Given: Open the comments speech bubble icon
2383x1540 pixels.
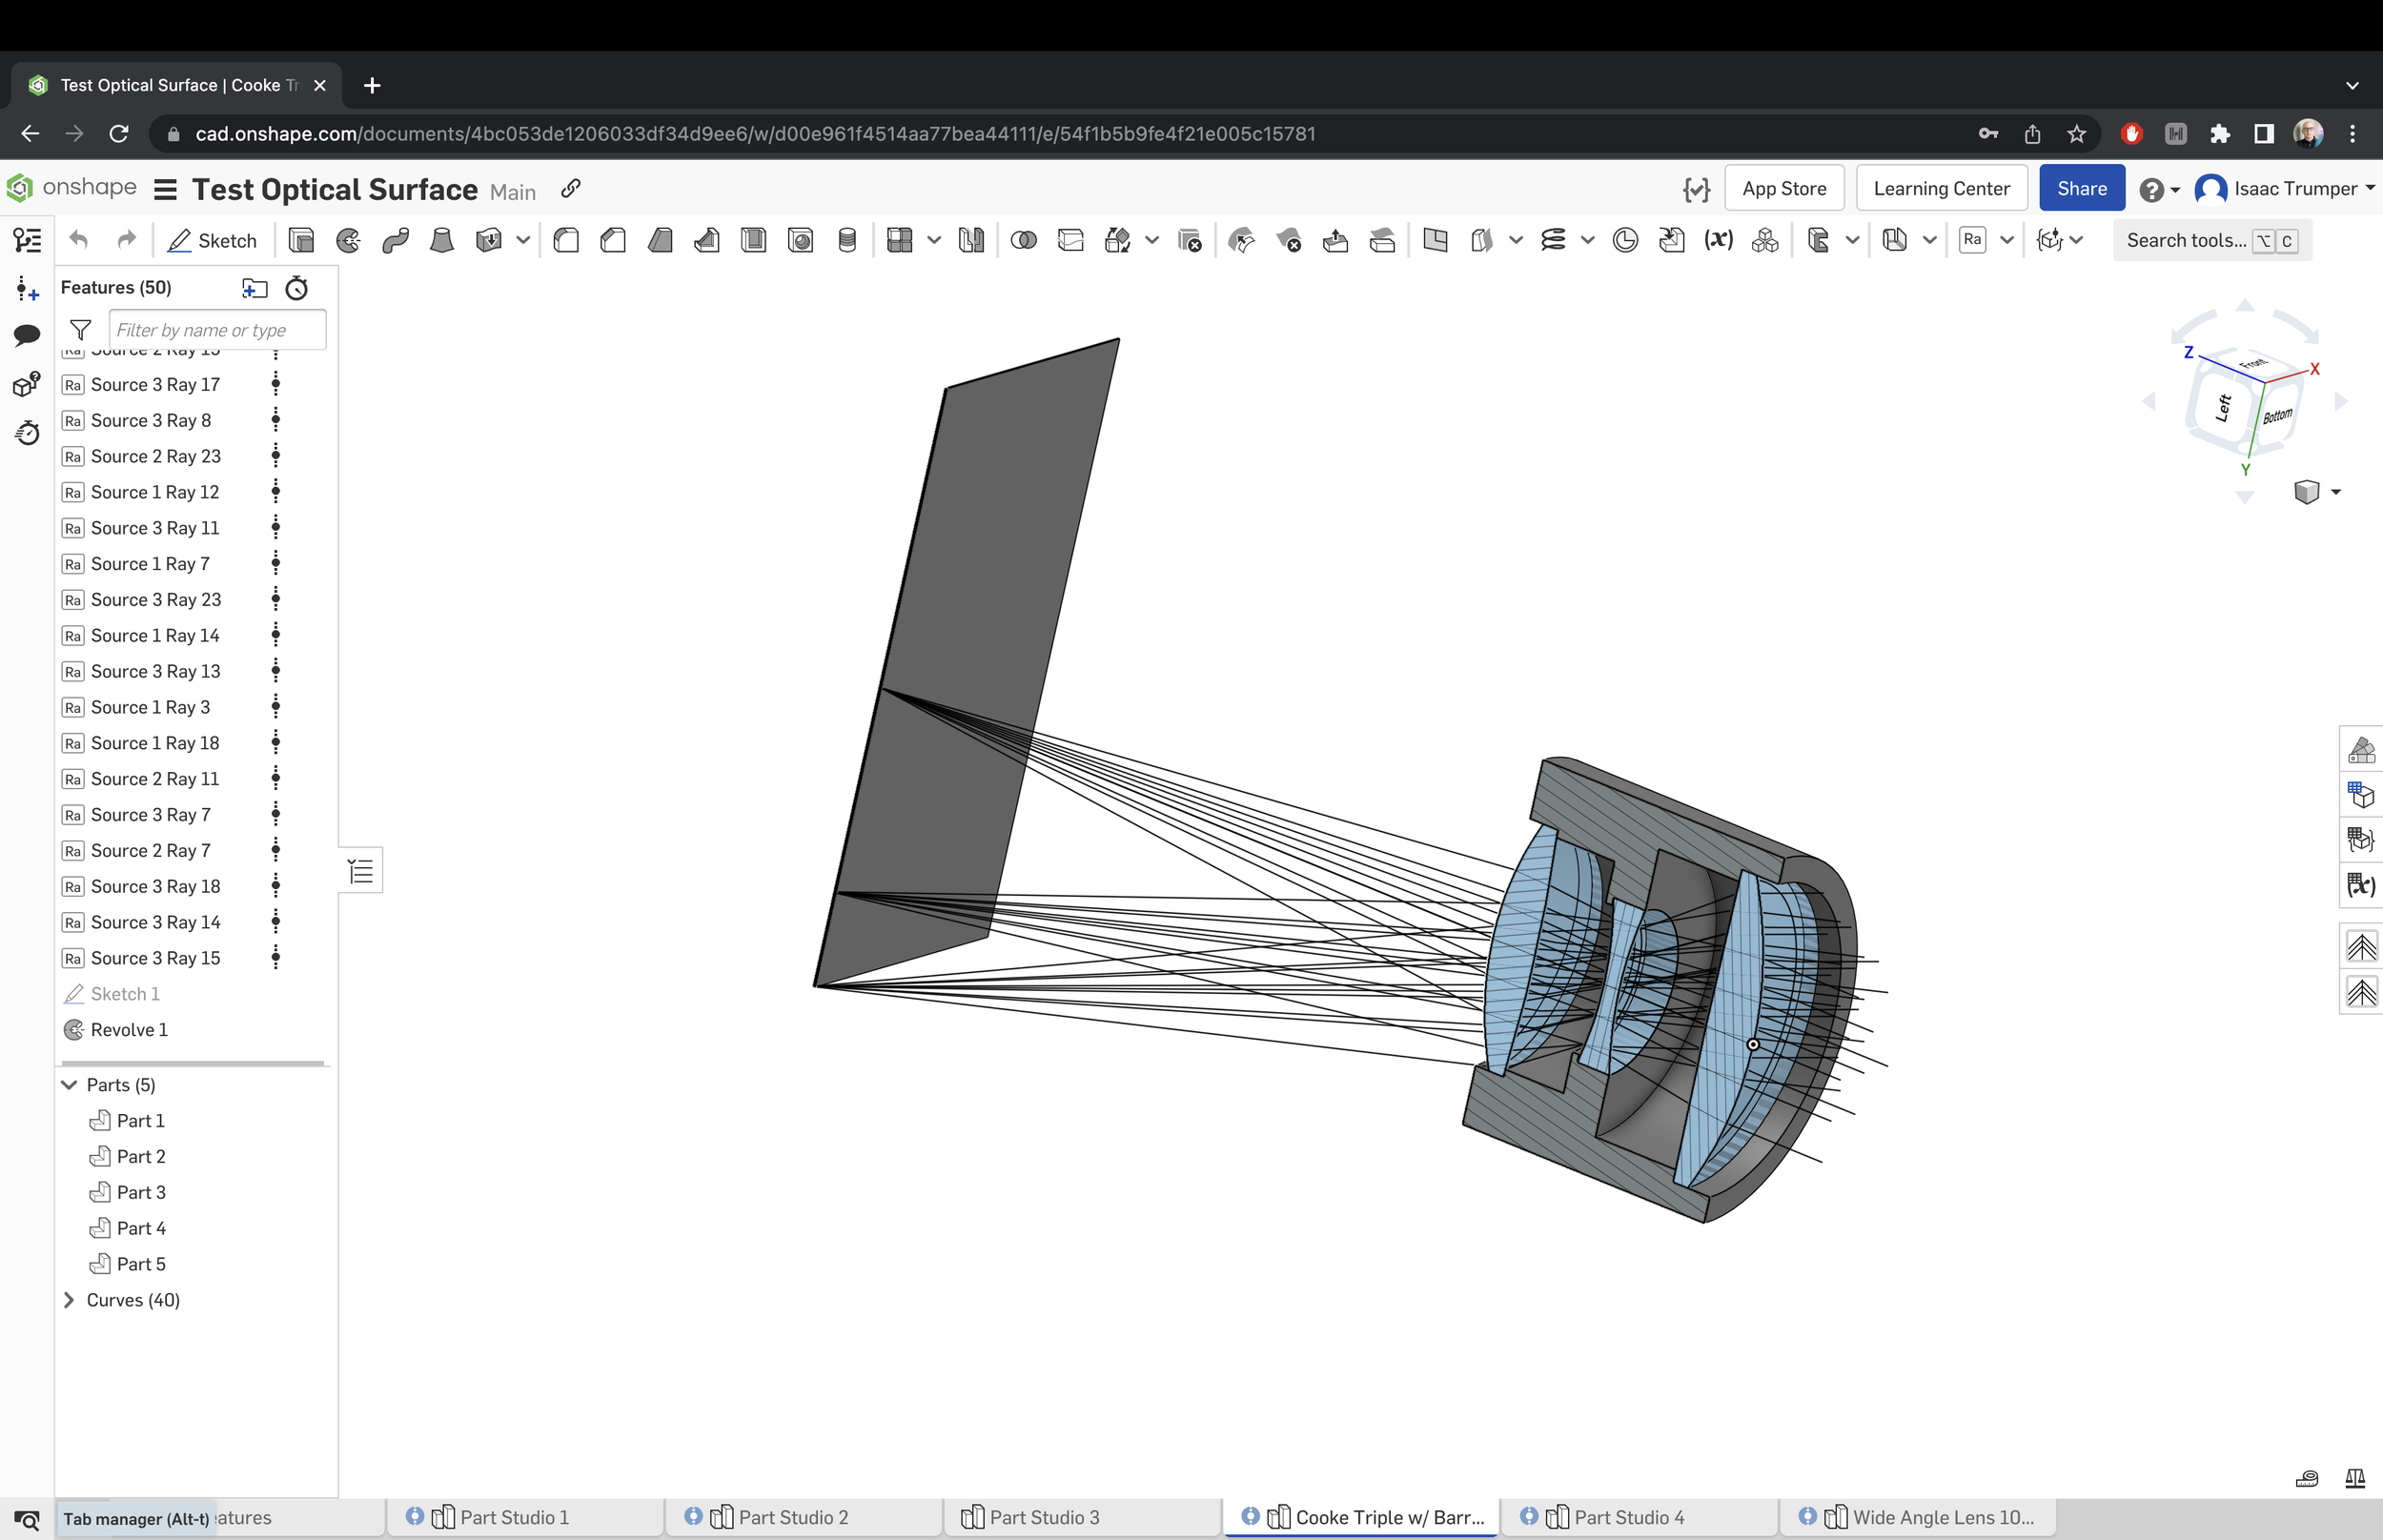Looking at the screenshot, I should pos(27,335).
